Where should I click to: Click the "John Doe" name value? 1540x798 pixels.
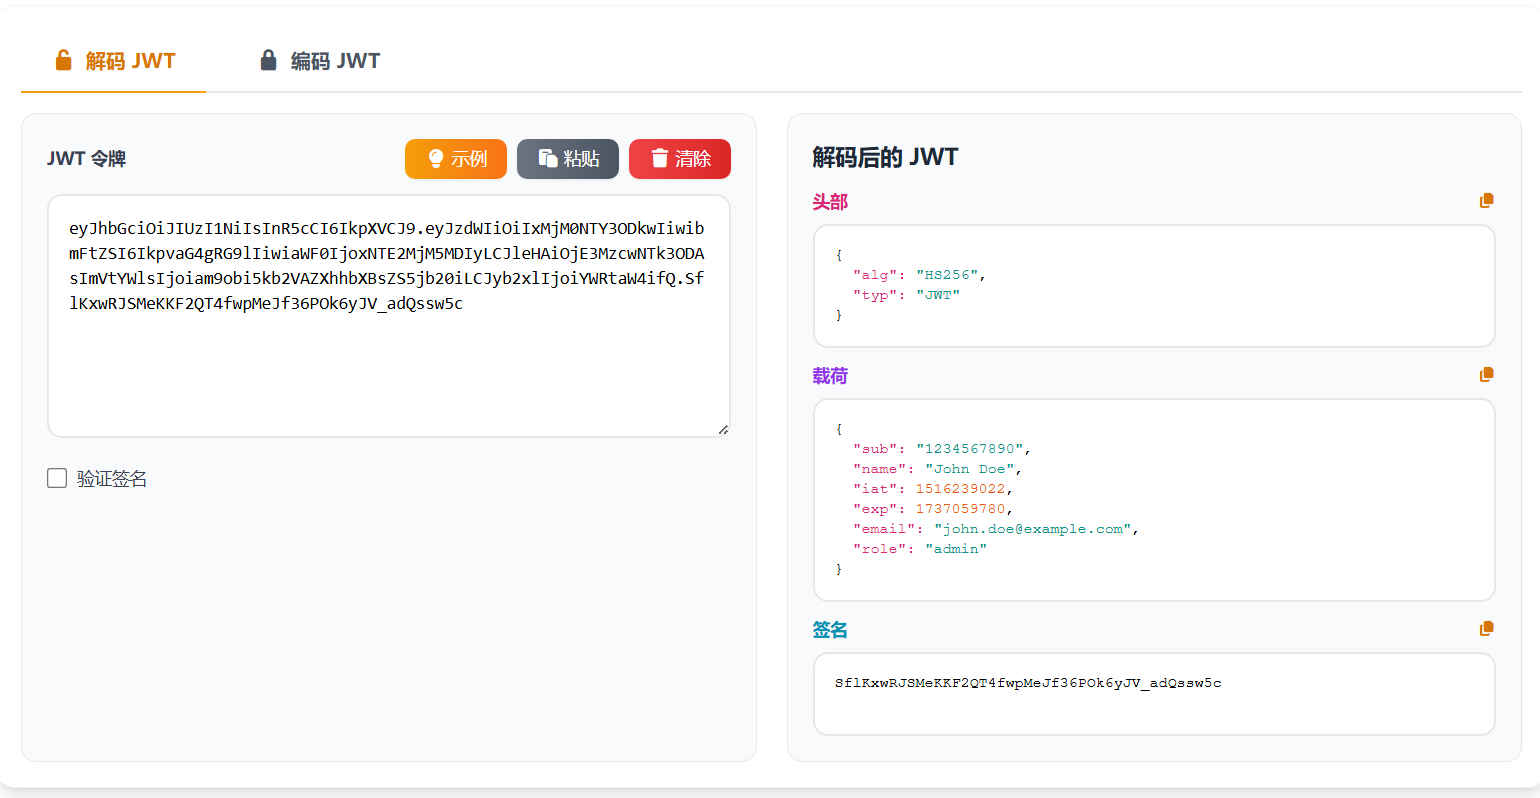(970, 469)
